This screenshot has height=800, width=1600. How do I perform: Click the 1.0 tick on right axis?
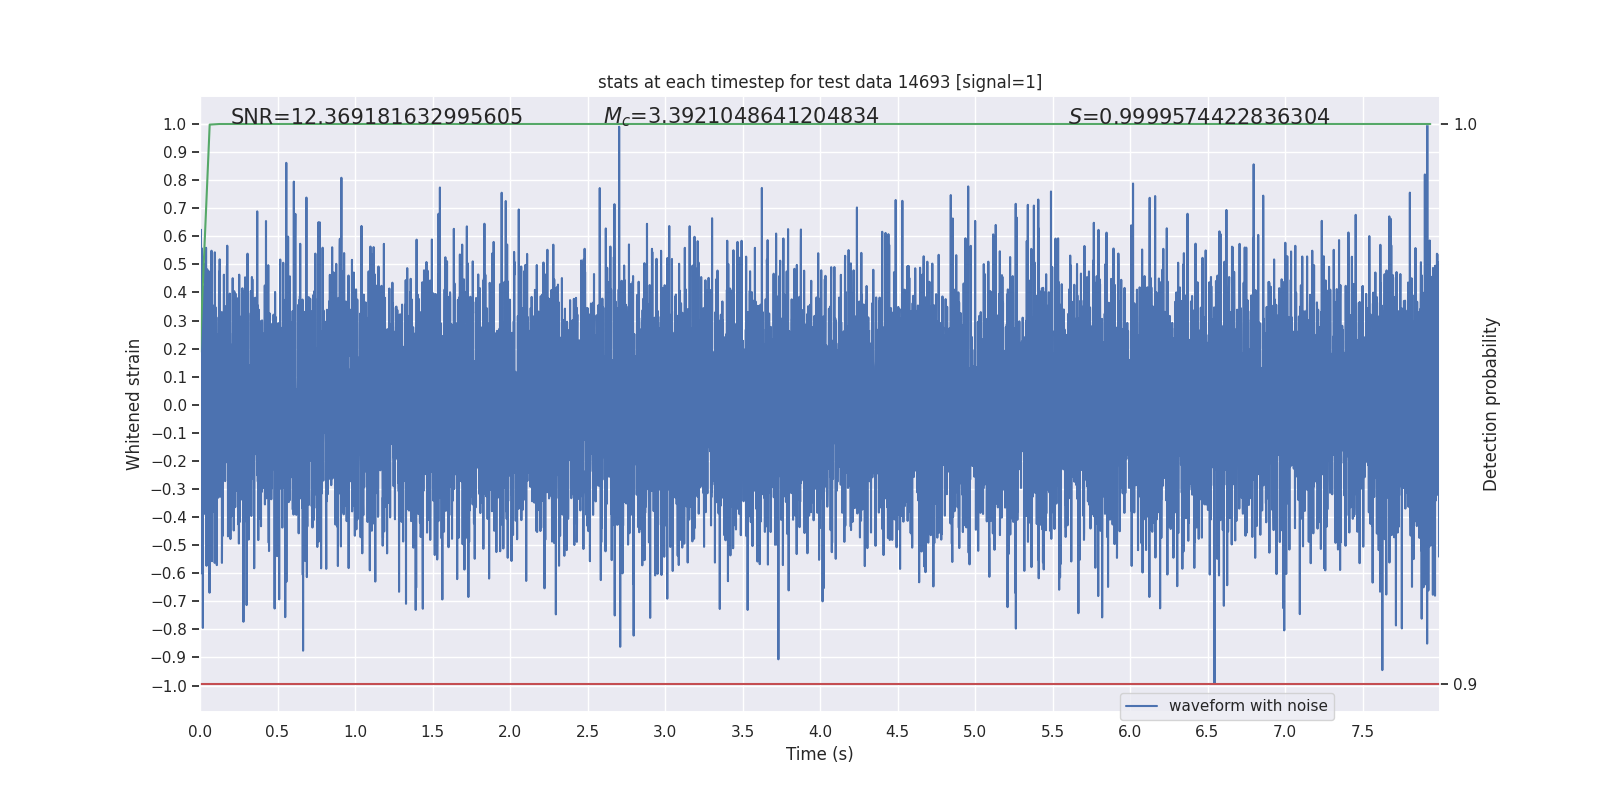point(1465,125)
